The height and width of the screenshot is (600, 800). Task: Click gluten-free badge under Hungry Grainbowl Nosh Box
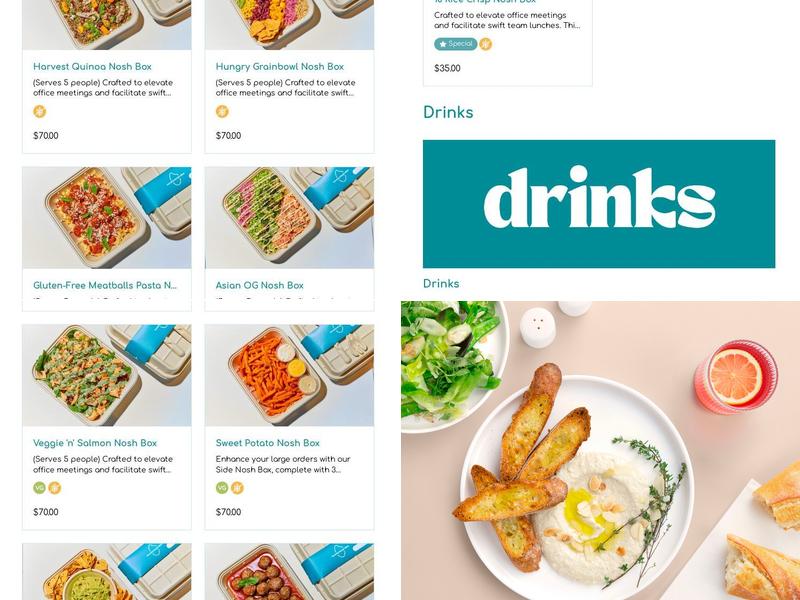point(222,111)
